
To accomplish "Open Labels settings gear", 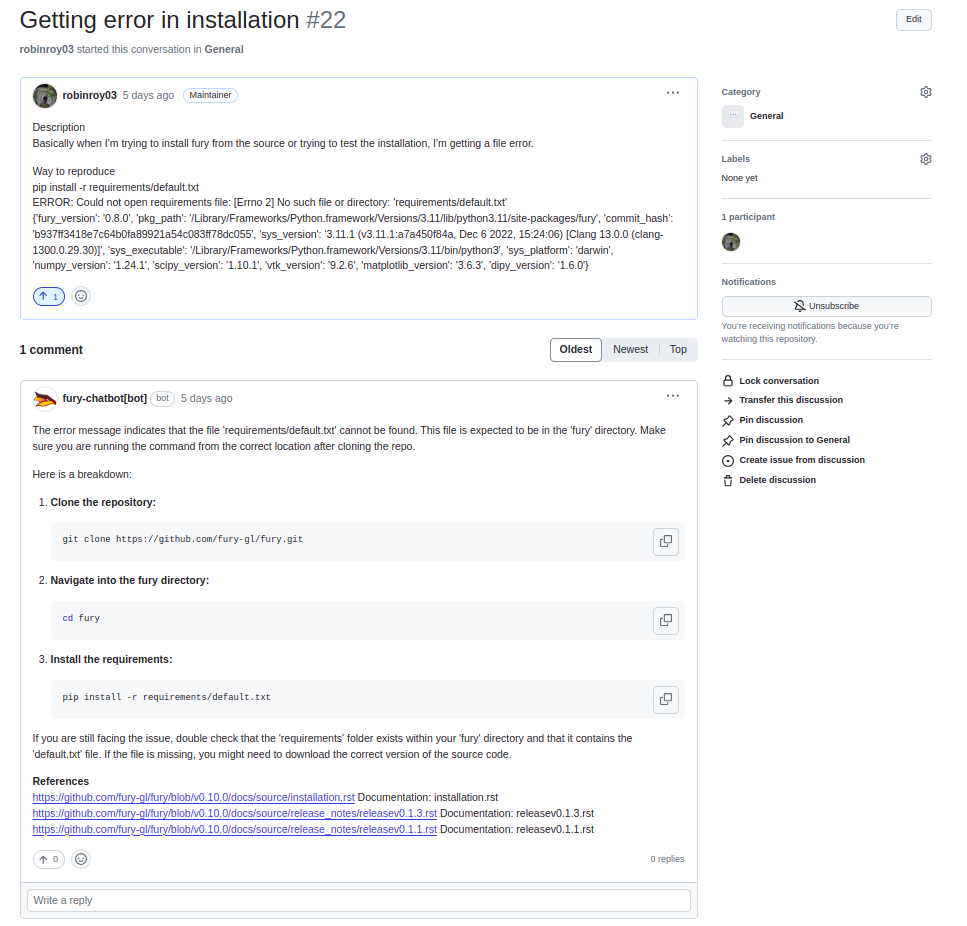I will click(x=925, y=159).
